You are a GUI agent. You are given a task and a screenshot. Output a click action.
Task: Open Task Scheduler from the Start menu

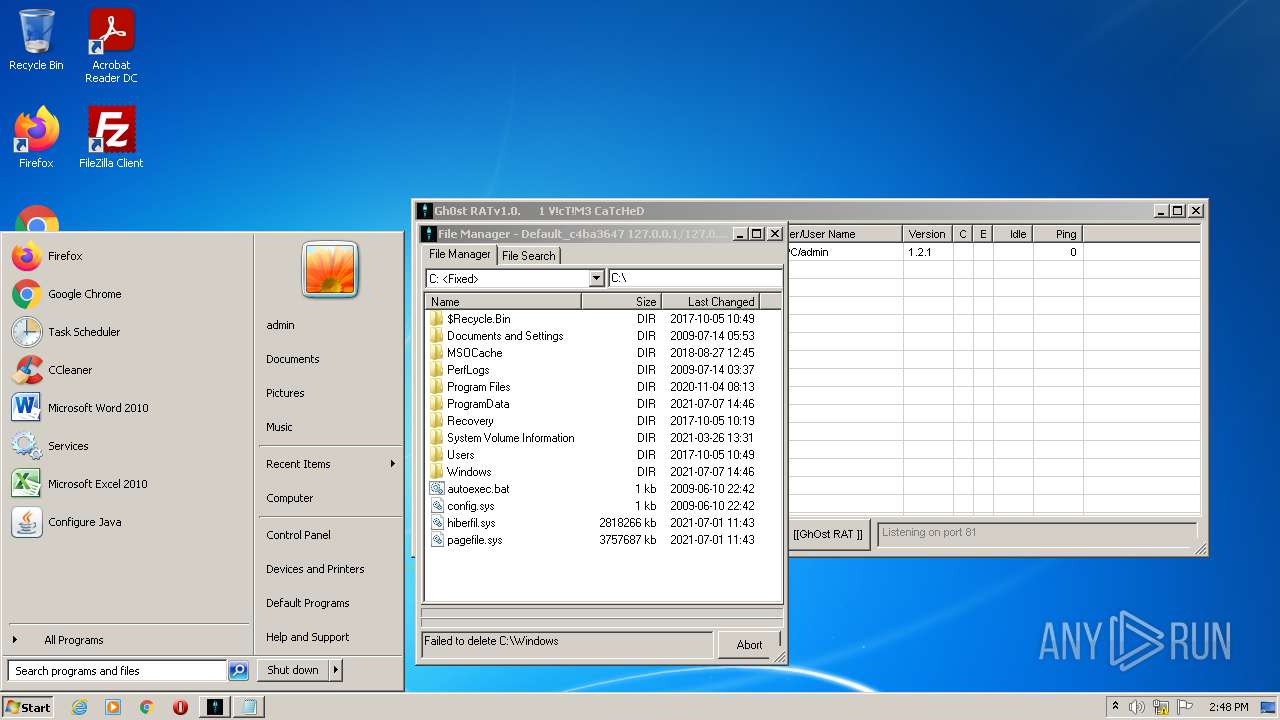coord(127,332)
